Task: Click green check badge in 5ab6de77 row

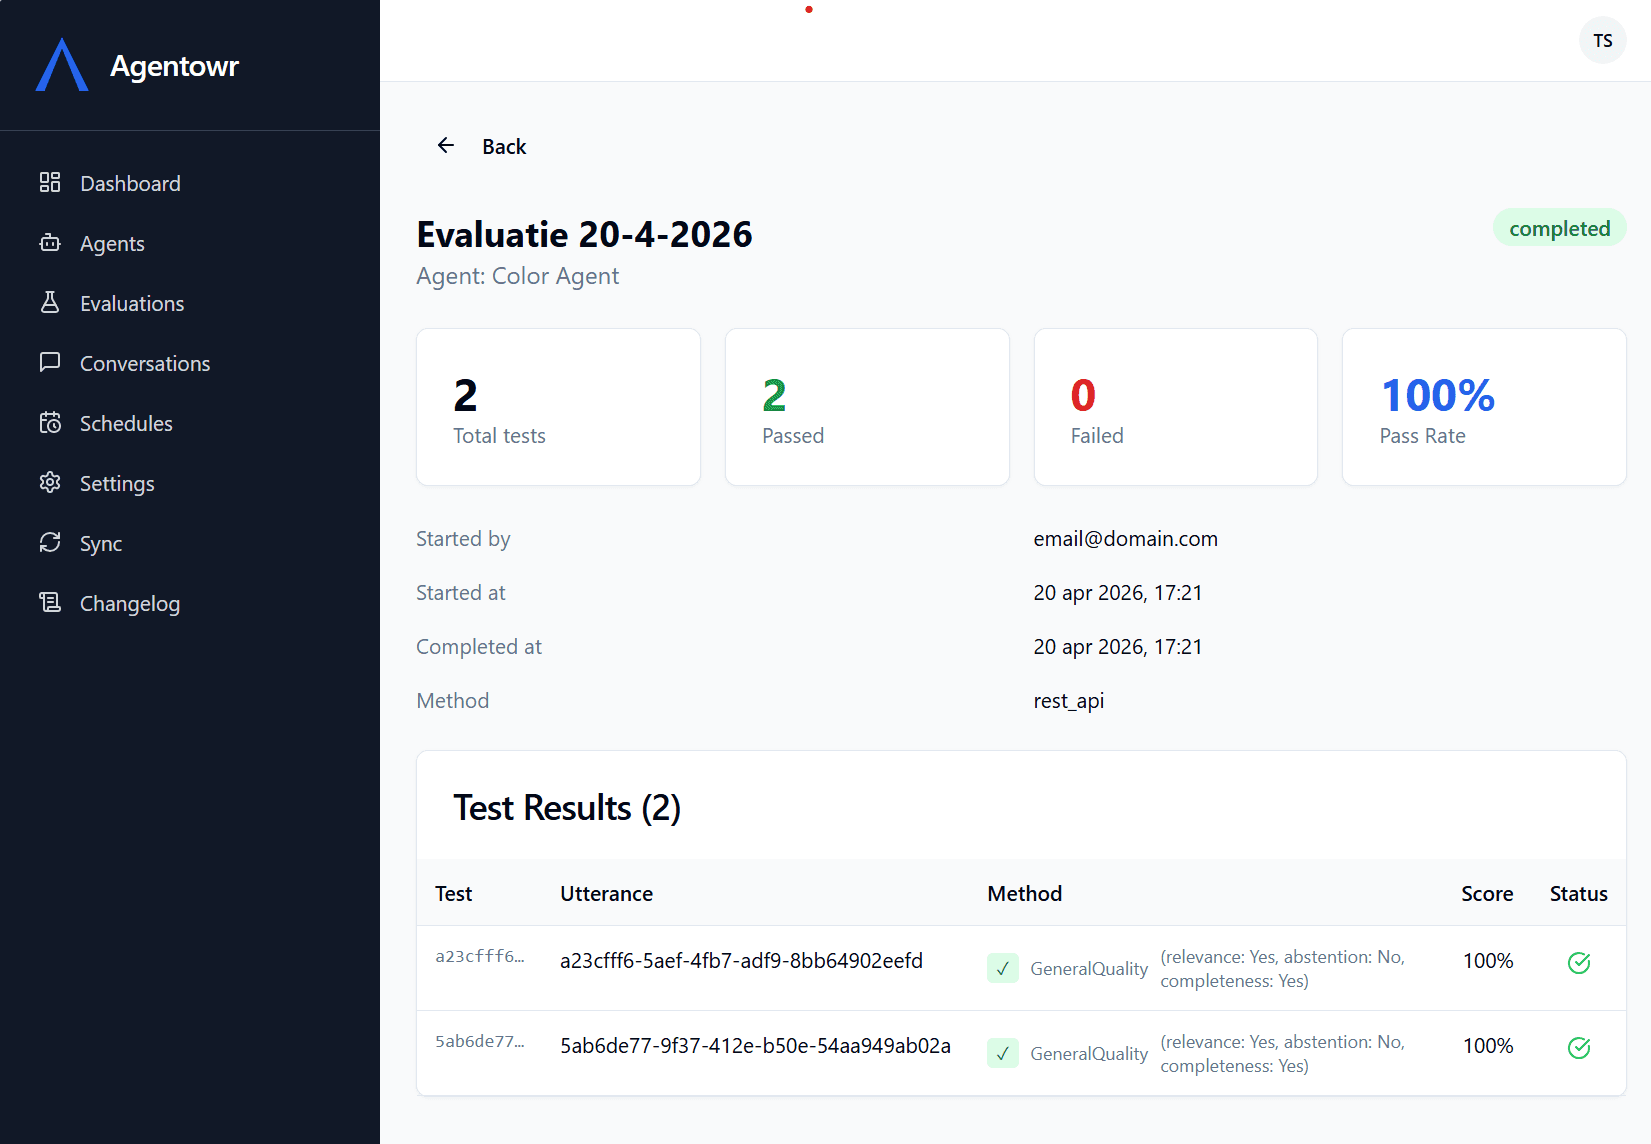Action: [1003, 1053]
